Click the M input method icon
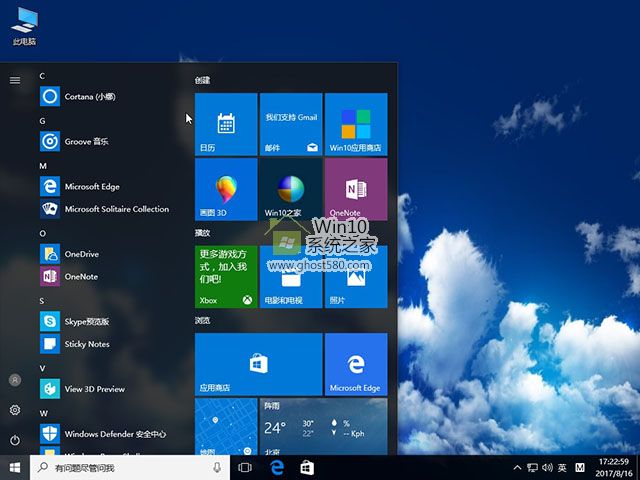 click(580, 468)
